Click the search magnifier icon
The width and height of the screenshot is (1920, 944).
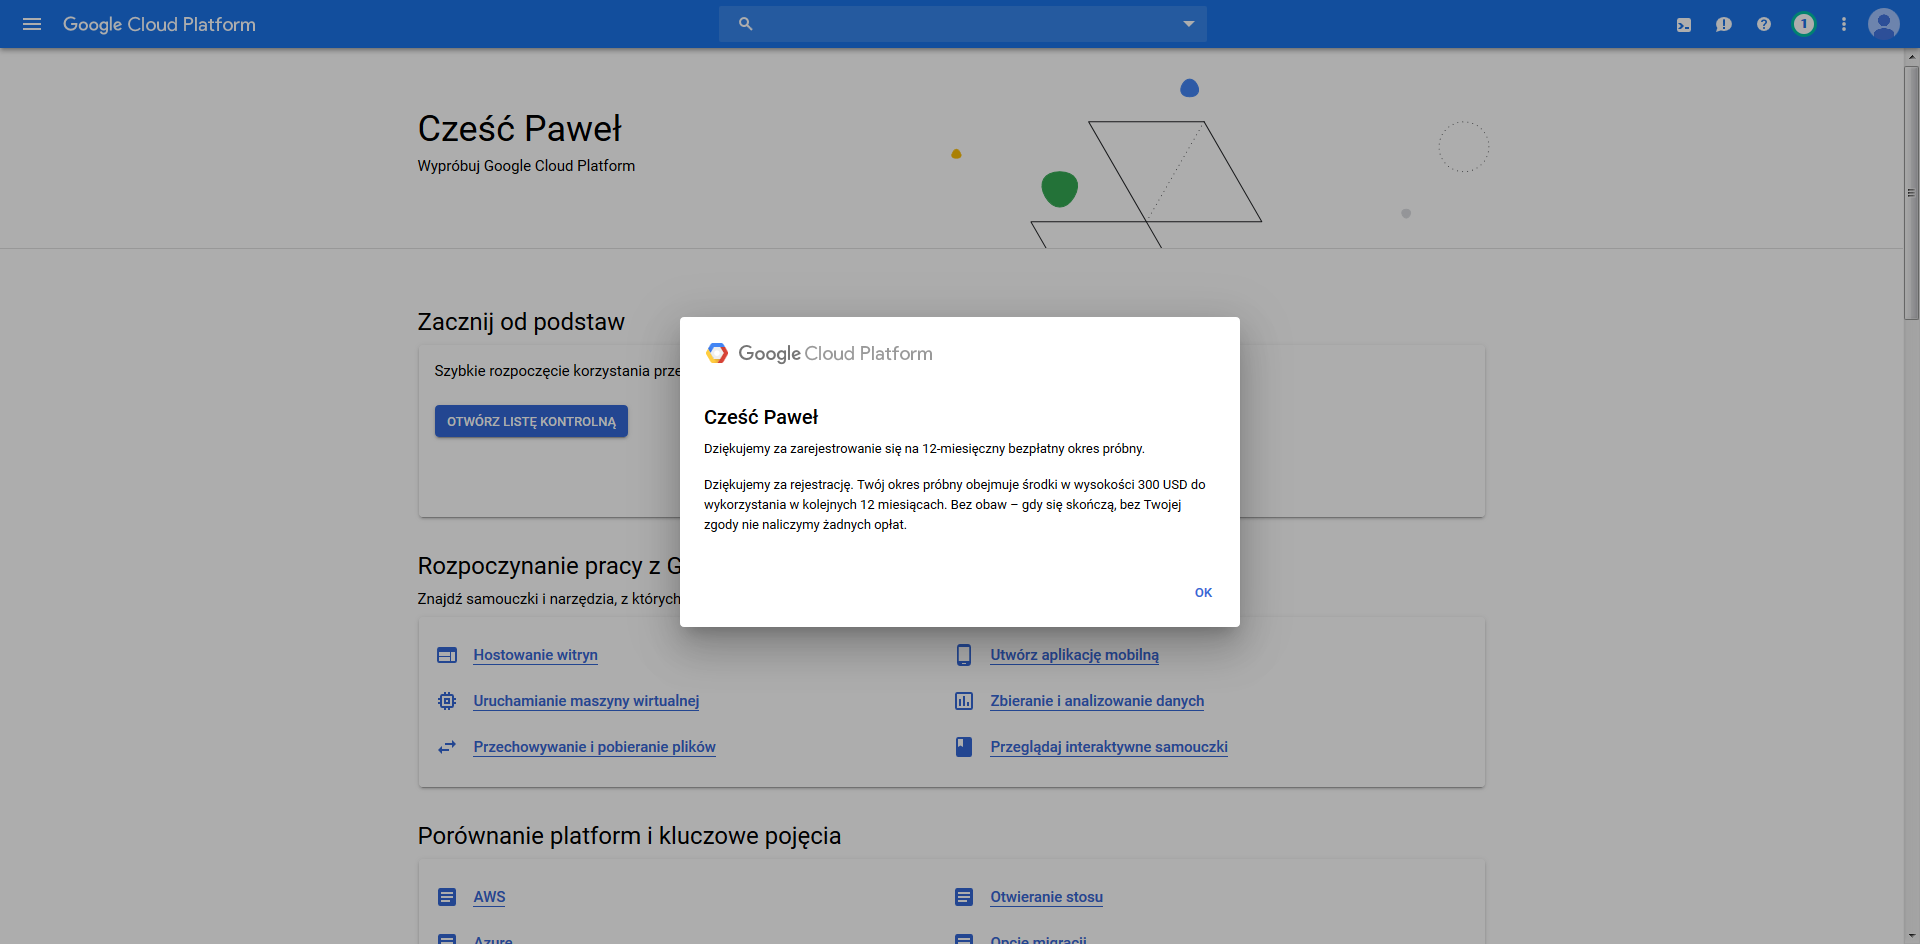tap(745, 24)
